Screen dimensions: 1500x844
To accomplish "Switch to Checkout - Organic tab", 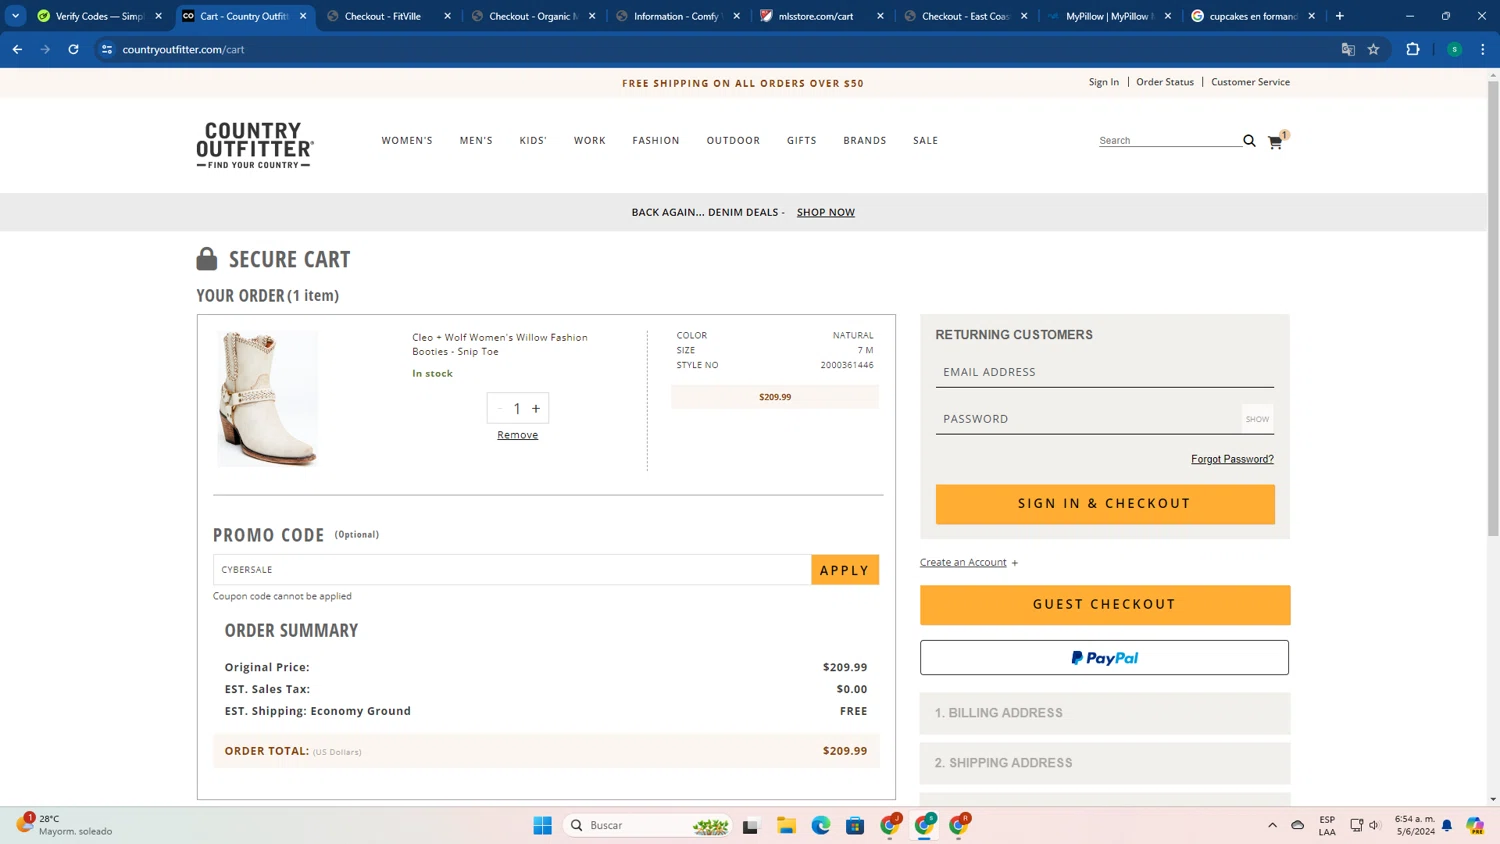I will point(534,16).
